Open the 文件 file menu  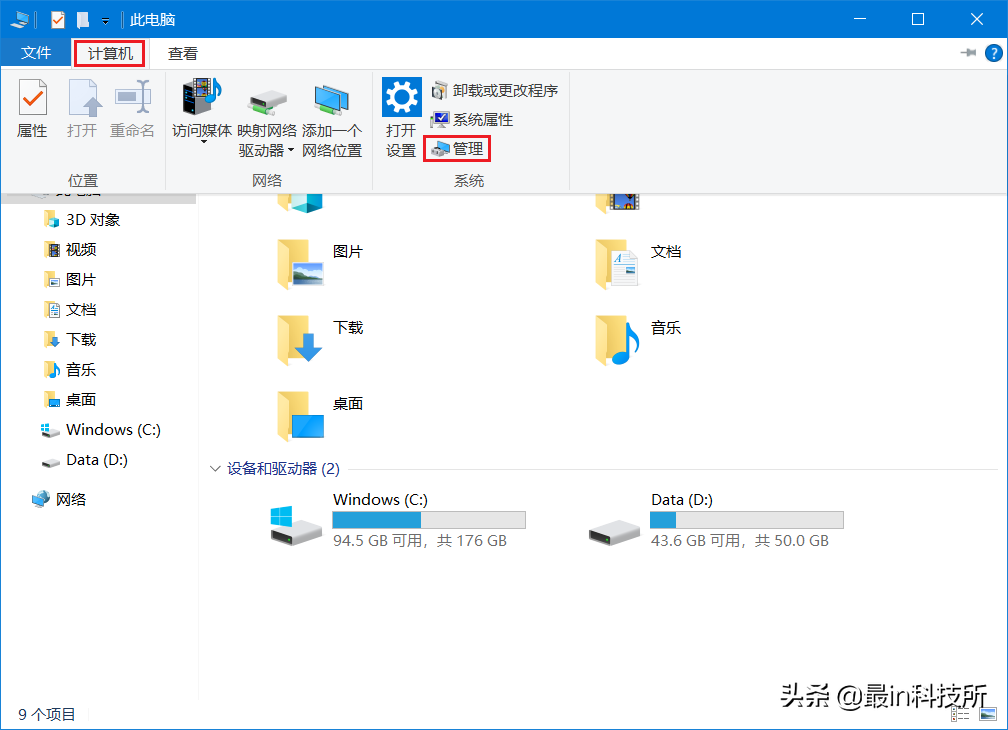point(35,53)
